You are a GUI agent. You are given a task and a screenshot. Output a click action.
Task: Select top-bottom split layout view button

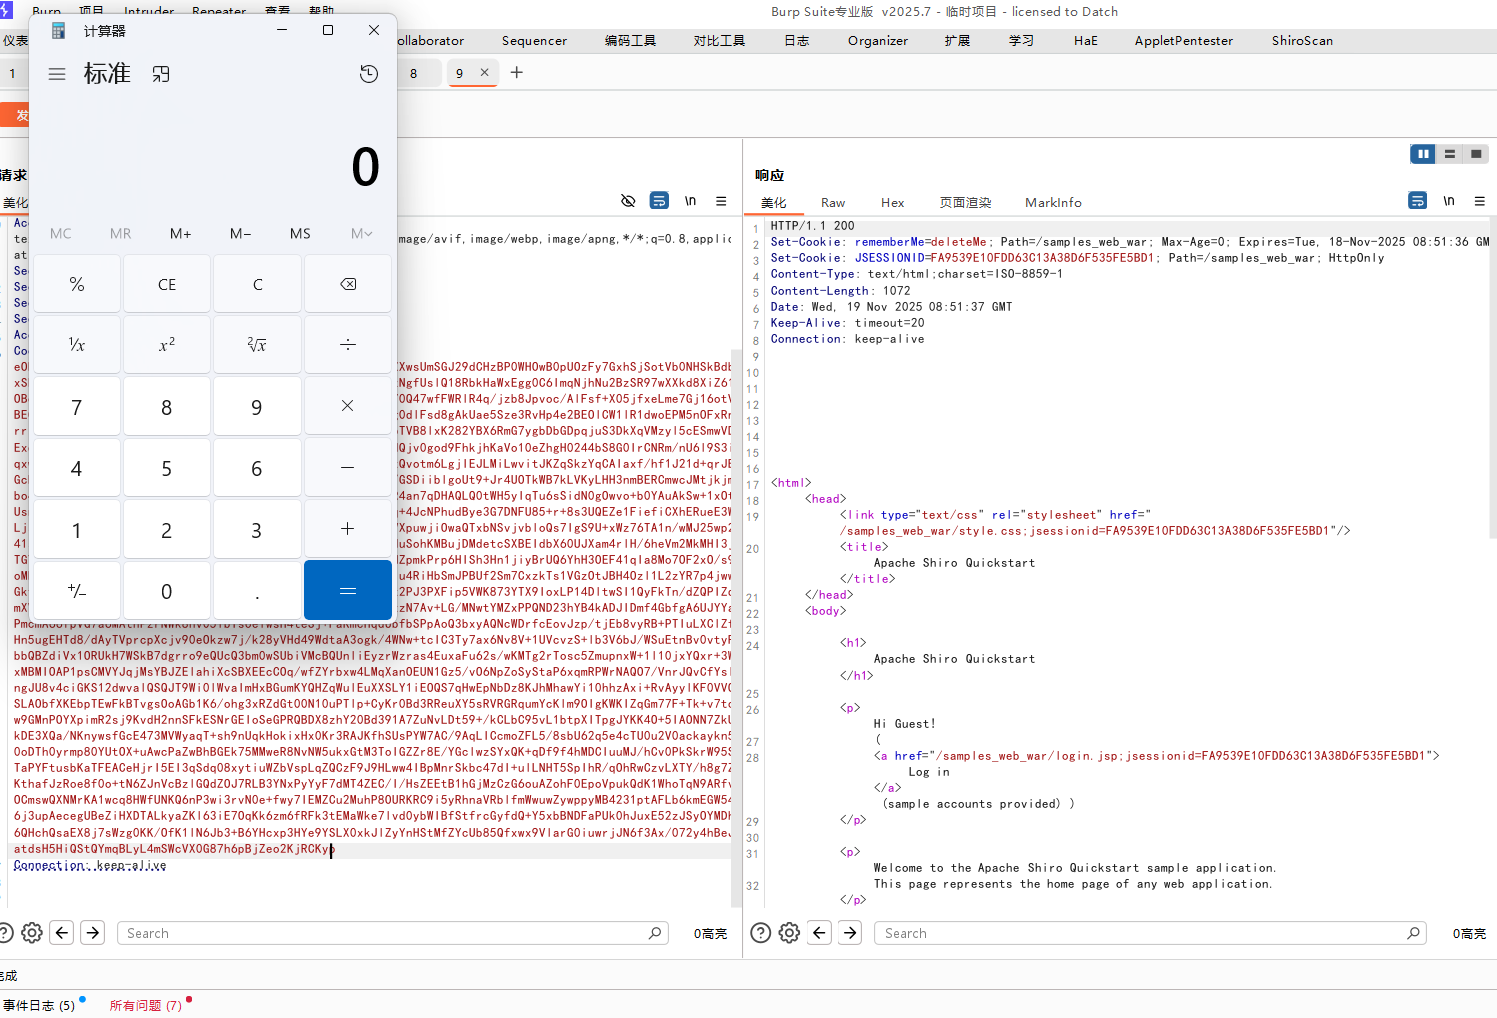tap(1449, 154)
